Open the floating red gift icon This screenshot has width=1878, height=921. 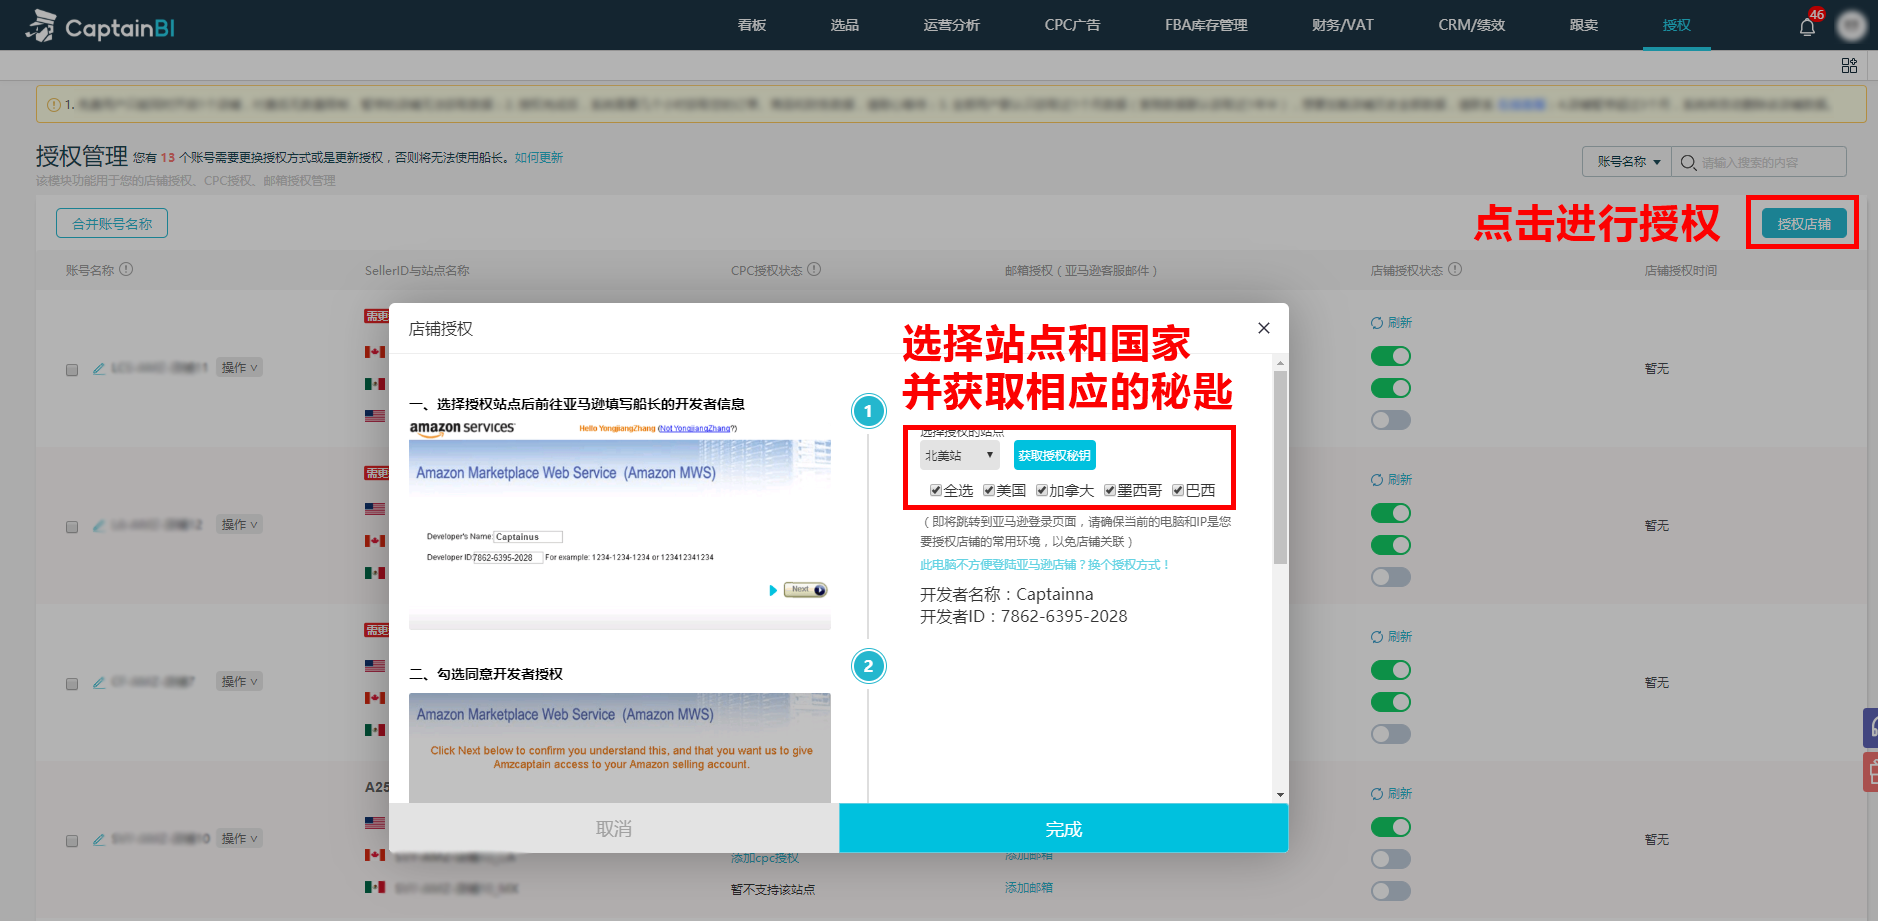pos(1871,772)
